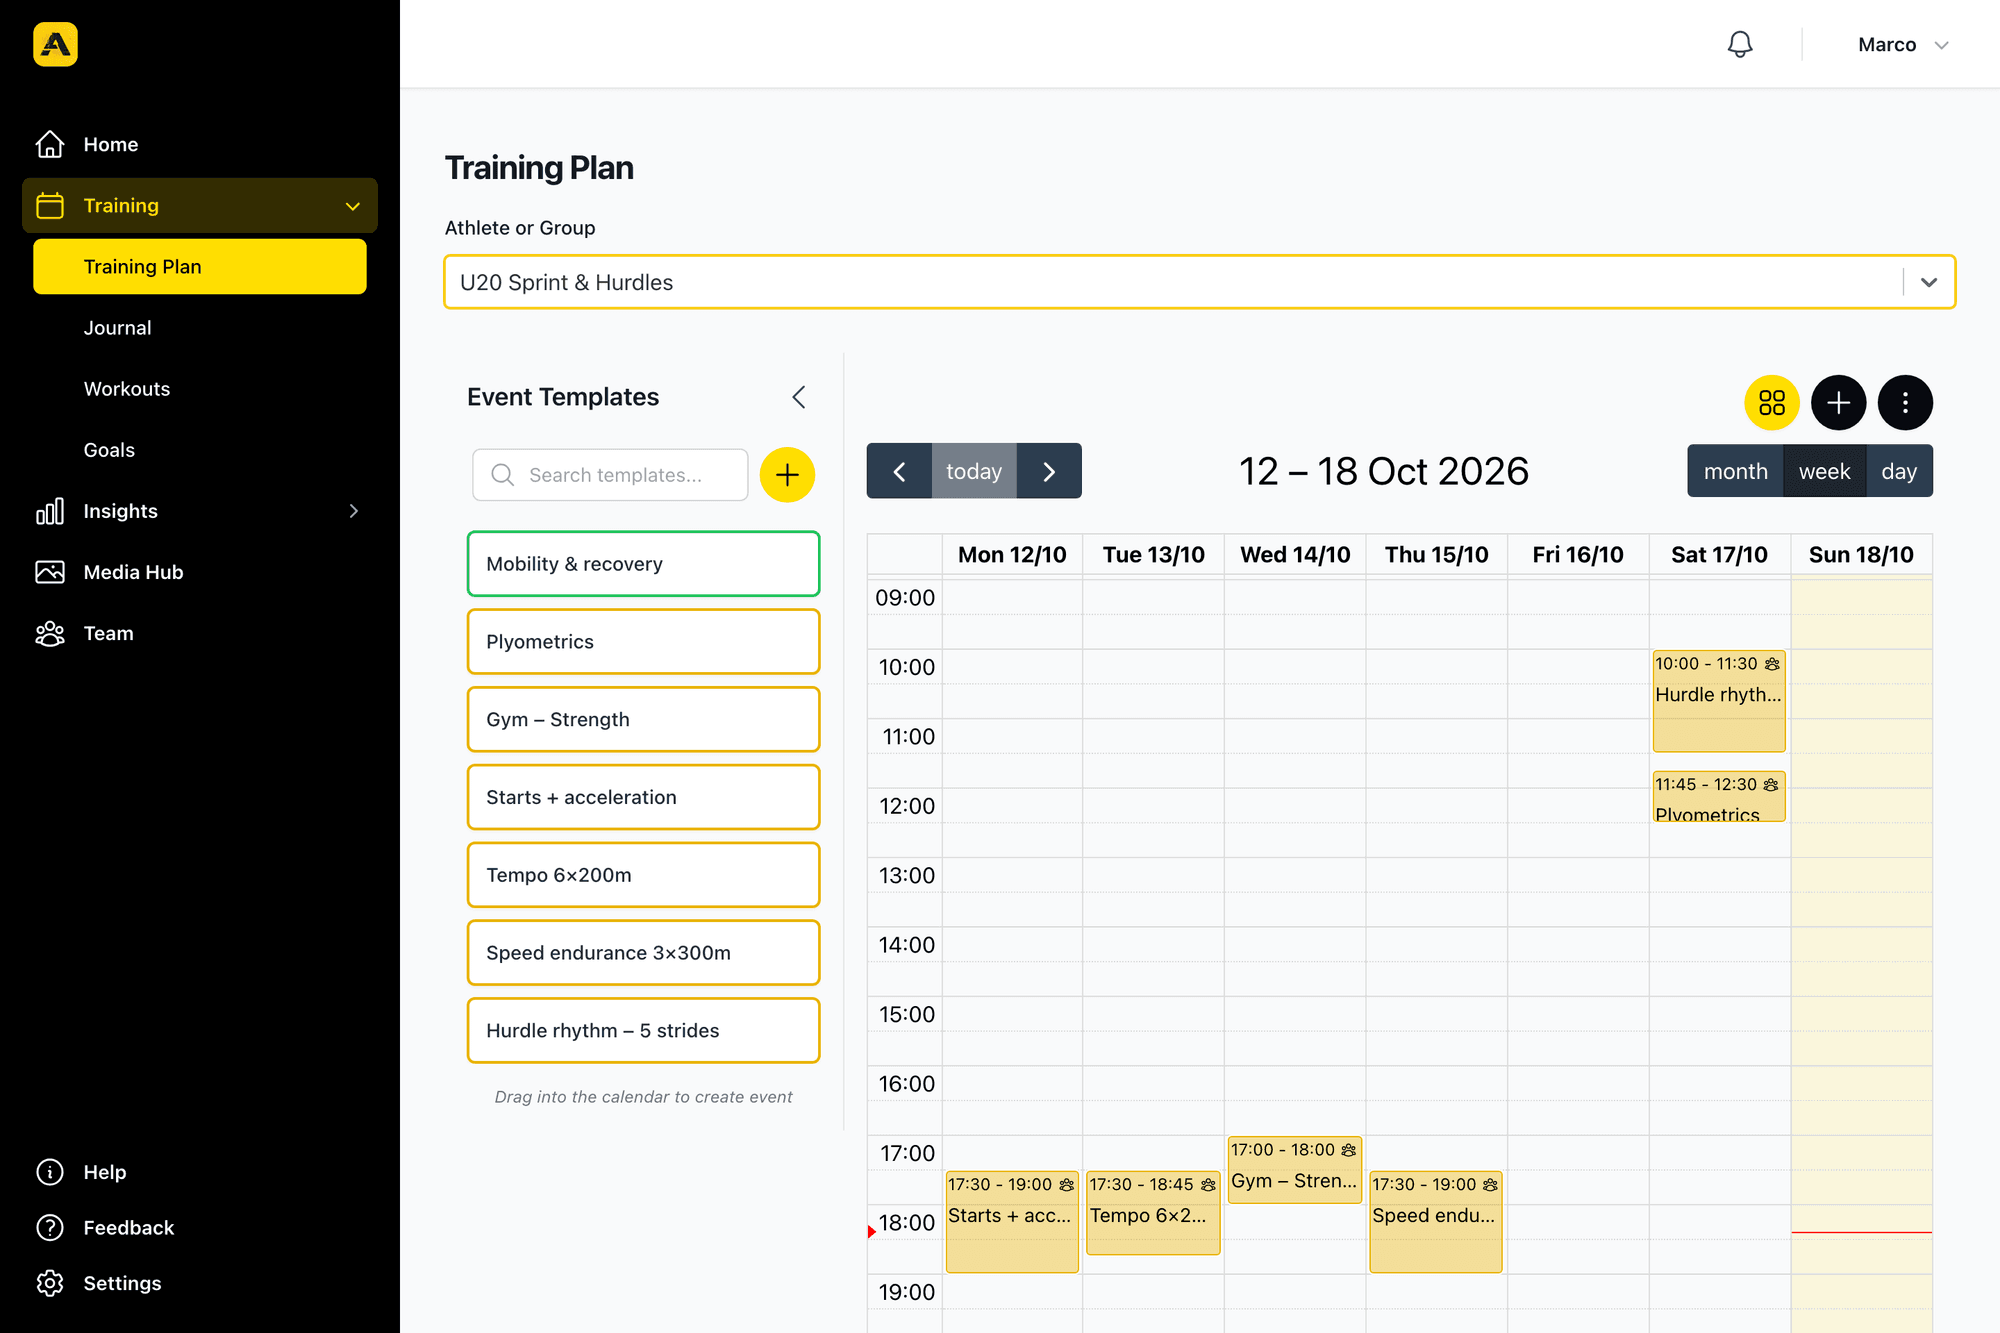Image resolution: width=2000 pixels, height=1333 pixels.
Task: Open the notifications bell
Action: click(1740, 44)
